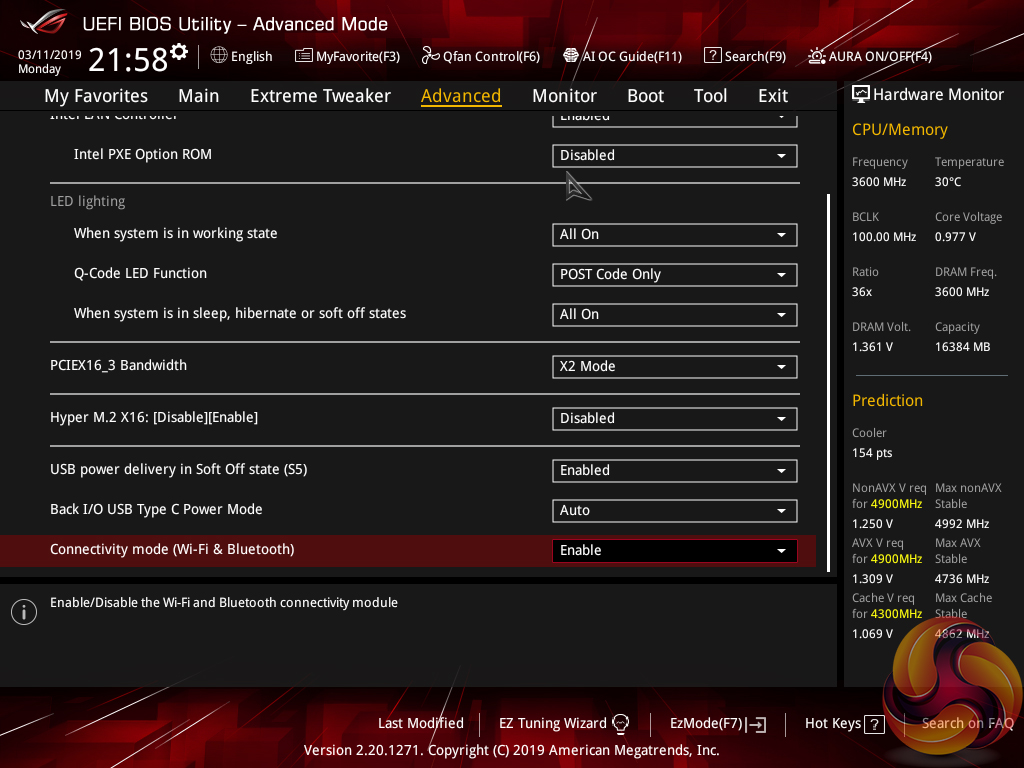This screenshot has height=768, width=1024.
Task: Click the 3600 MHz Frequency value
Action: point(878,182)
